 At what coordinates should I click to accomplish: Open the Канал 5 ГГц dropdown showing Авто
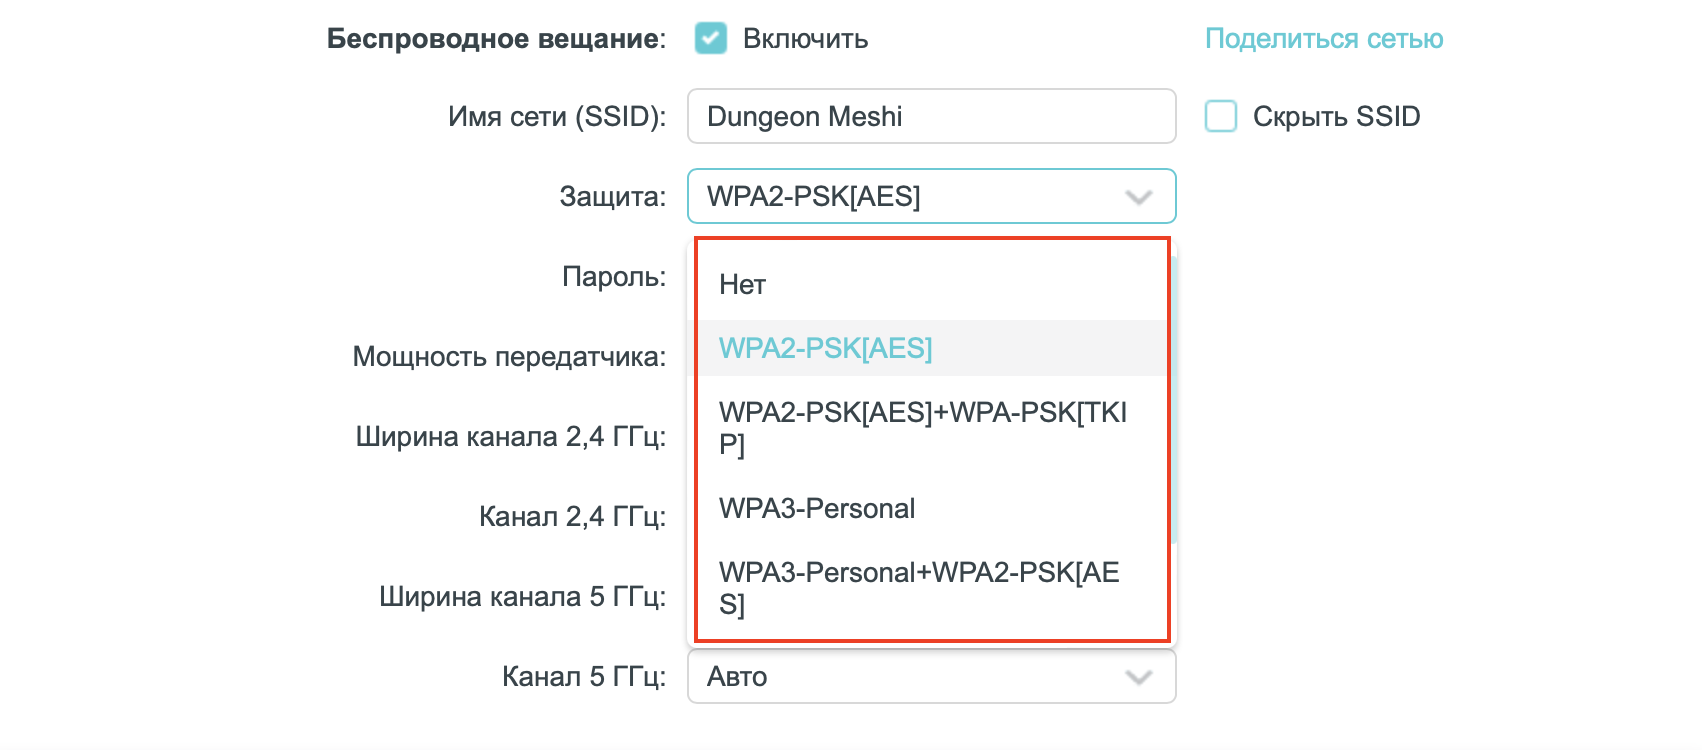pos(900,677)
